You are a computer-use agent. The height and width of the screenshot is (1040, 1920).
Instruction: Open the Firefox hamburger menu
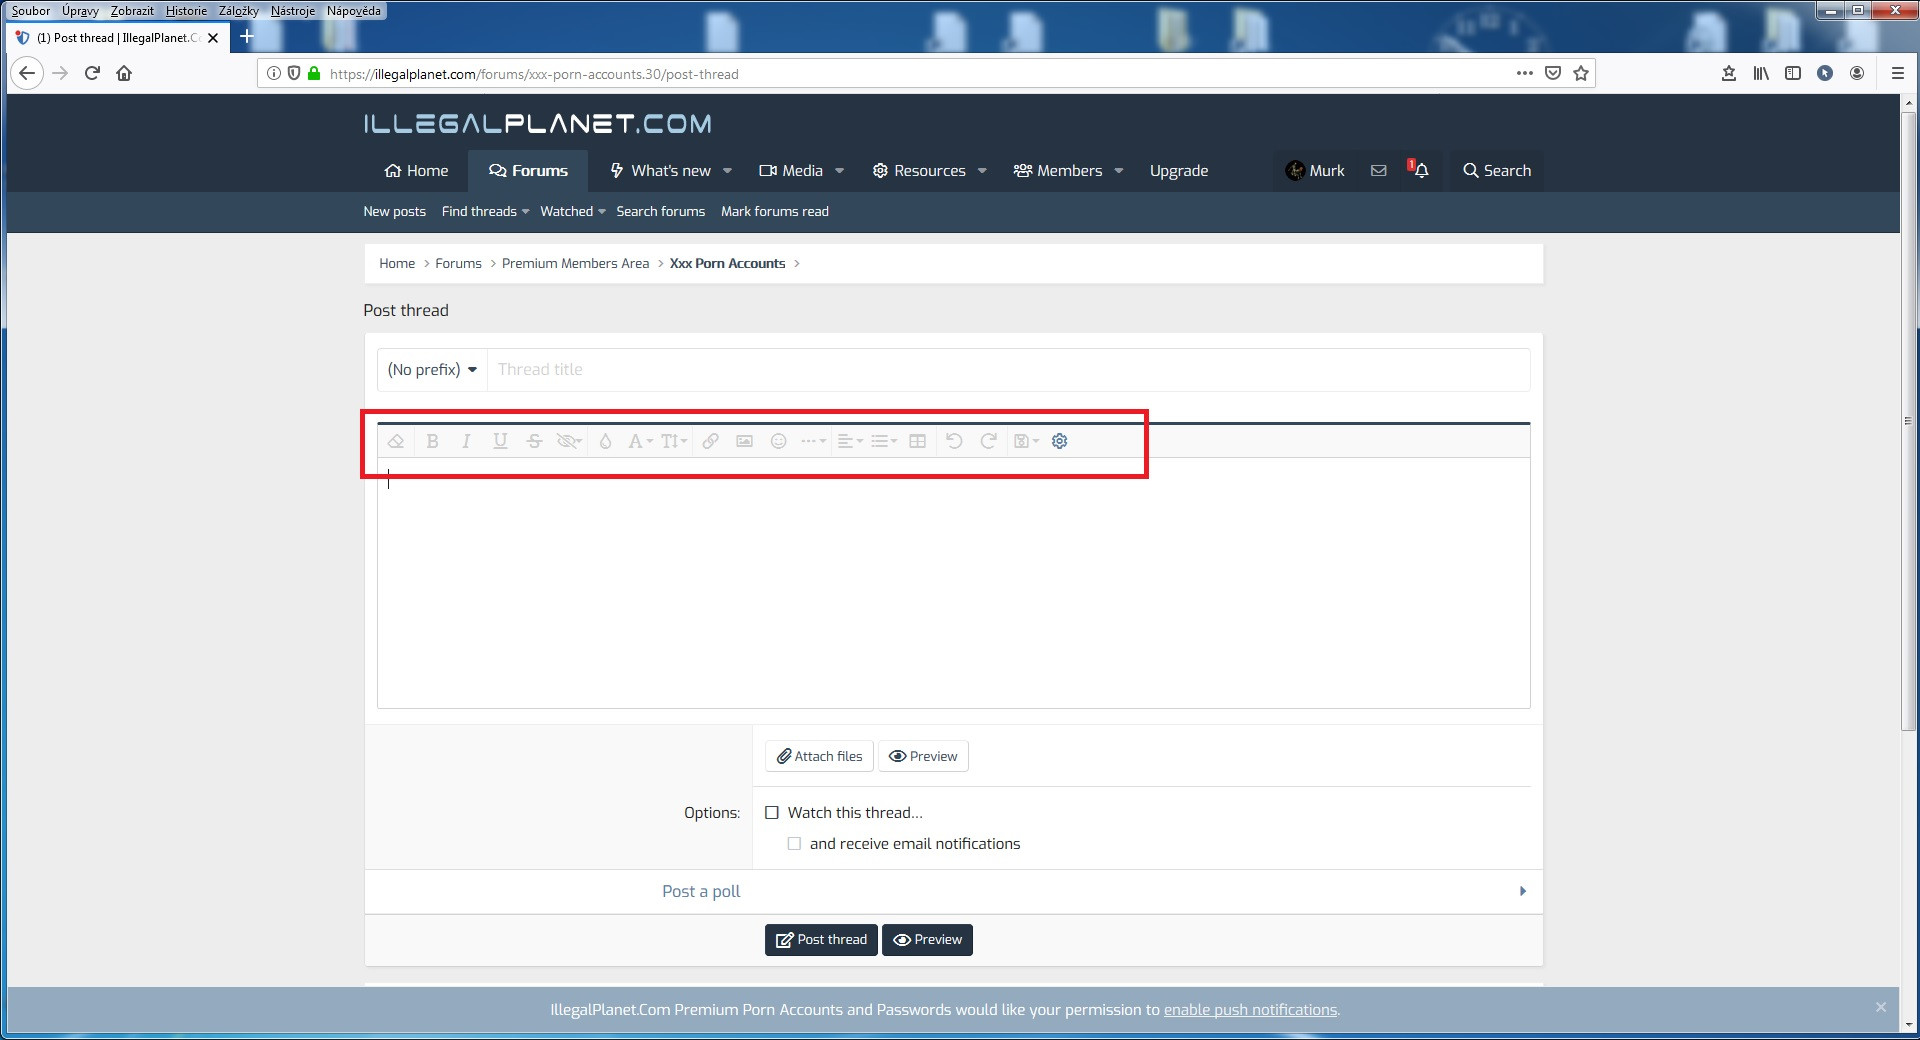tap(1897, 73)
